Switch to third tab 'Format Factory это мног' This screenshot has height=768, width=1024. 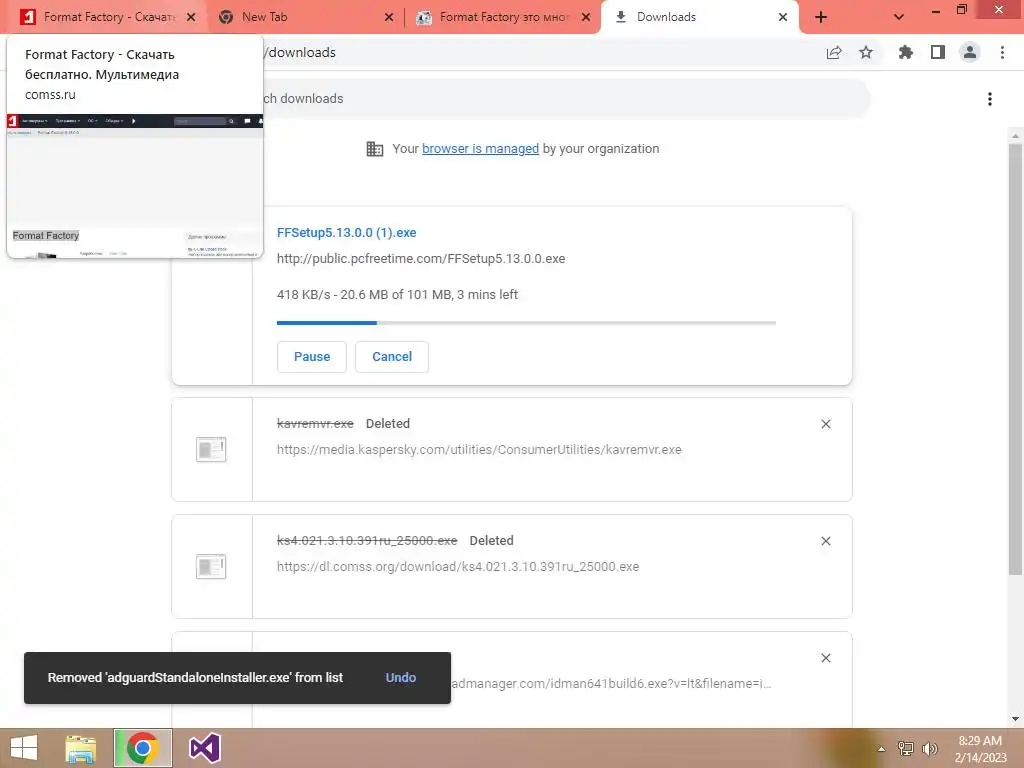[x=504, y=17]
